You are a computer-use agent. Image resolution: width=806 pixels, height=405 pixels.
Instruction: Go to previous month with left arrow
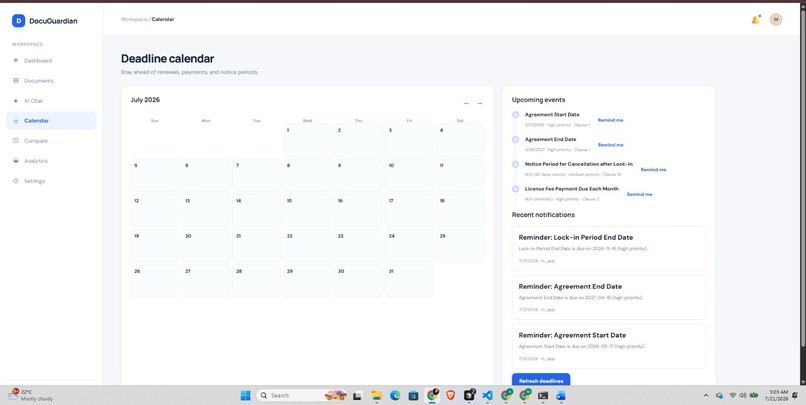pos(466,103)
